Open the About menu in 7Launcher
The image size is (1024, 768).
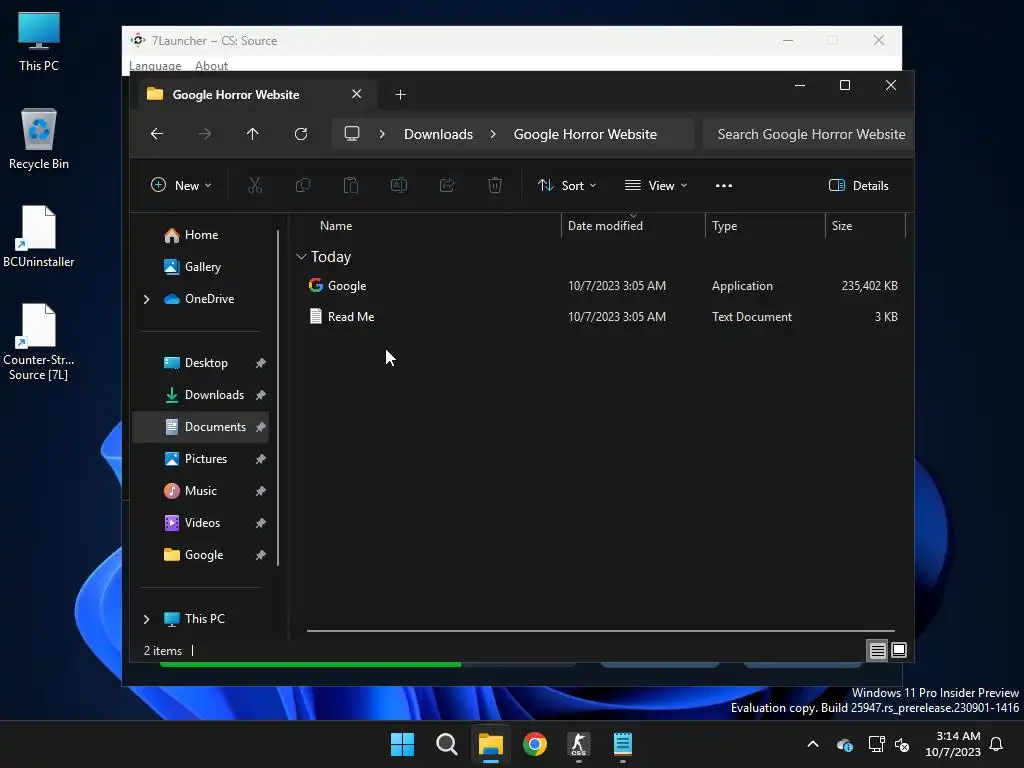[x=211, y=65]
